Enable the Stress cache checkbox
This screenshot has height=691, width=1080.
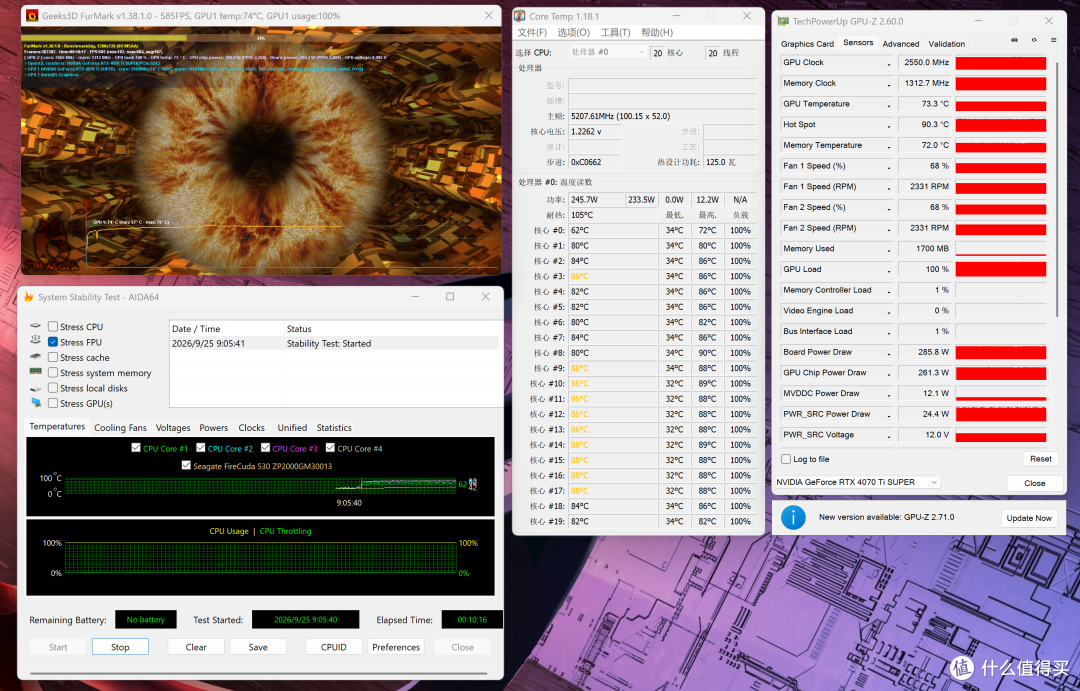click(x=53, y=357)
